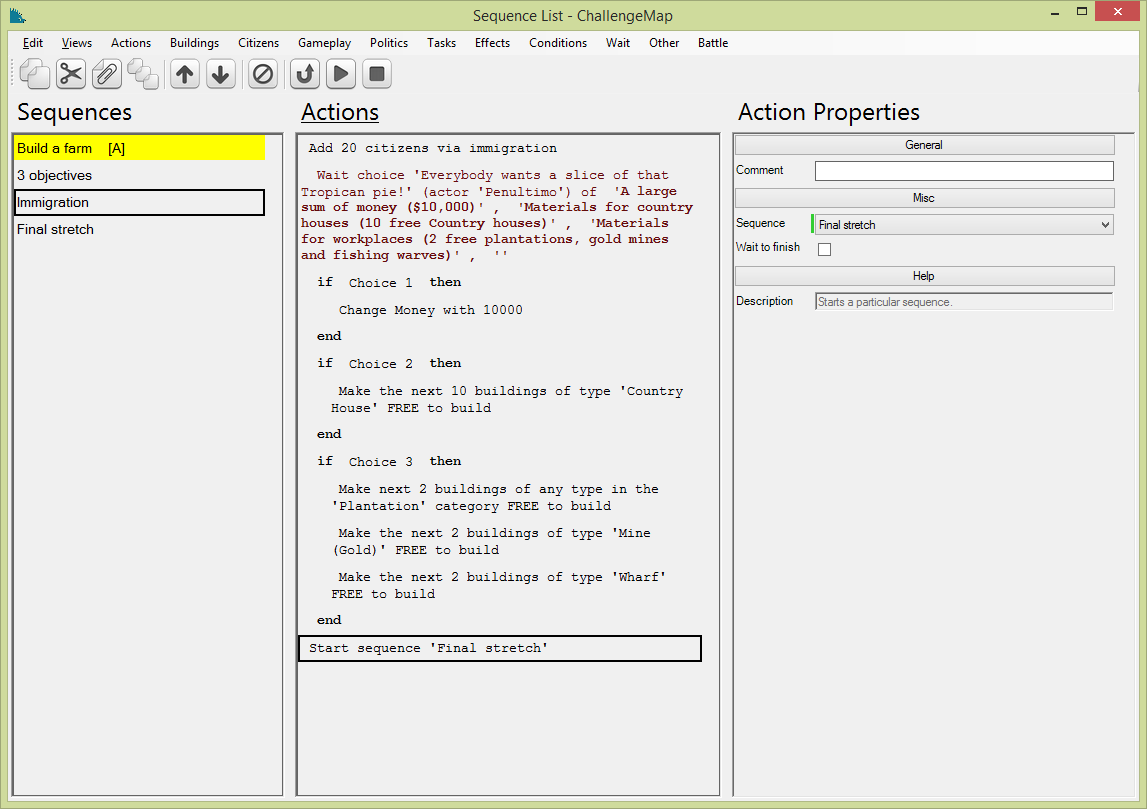This screenshot has width=1147, height=809.
Task: Click the Comment input field
Action: 964,170
